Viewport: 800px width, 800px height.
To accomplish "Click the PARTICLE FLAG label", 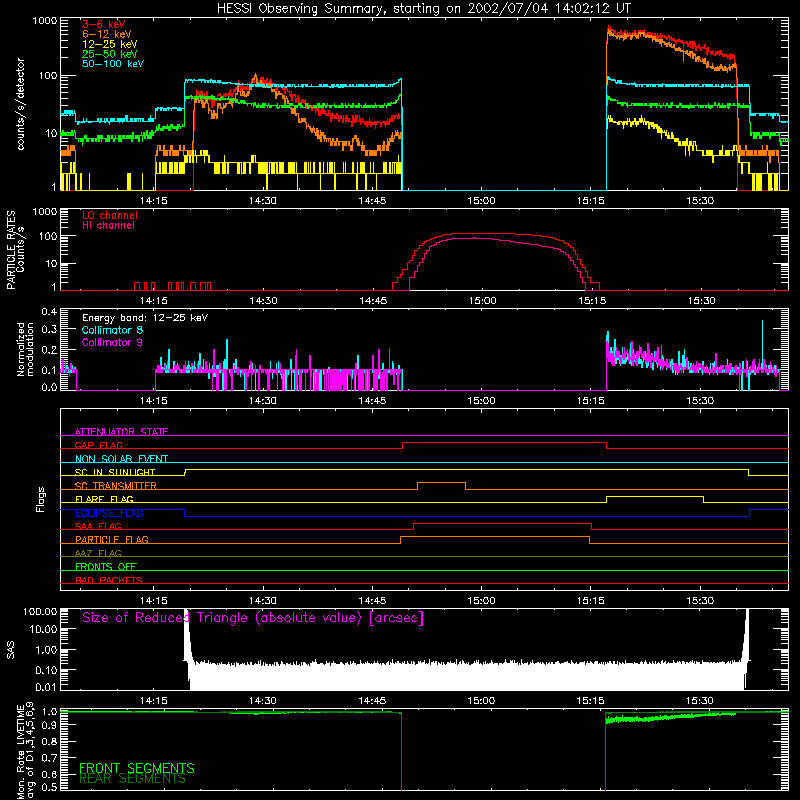I will tap(112, 539).
